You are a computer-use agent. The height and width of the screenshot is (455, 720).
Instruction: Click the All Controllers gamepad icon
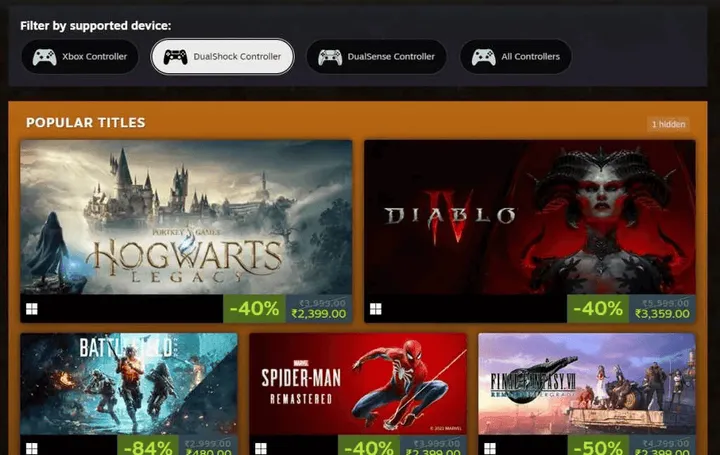pyautogui.click(x=484, y=57)
